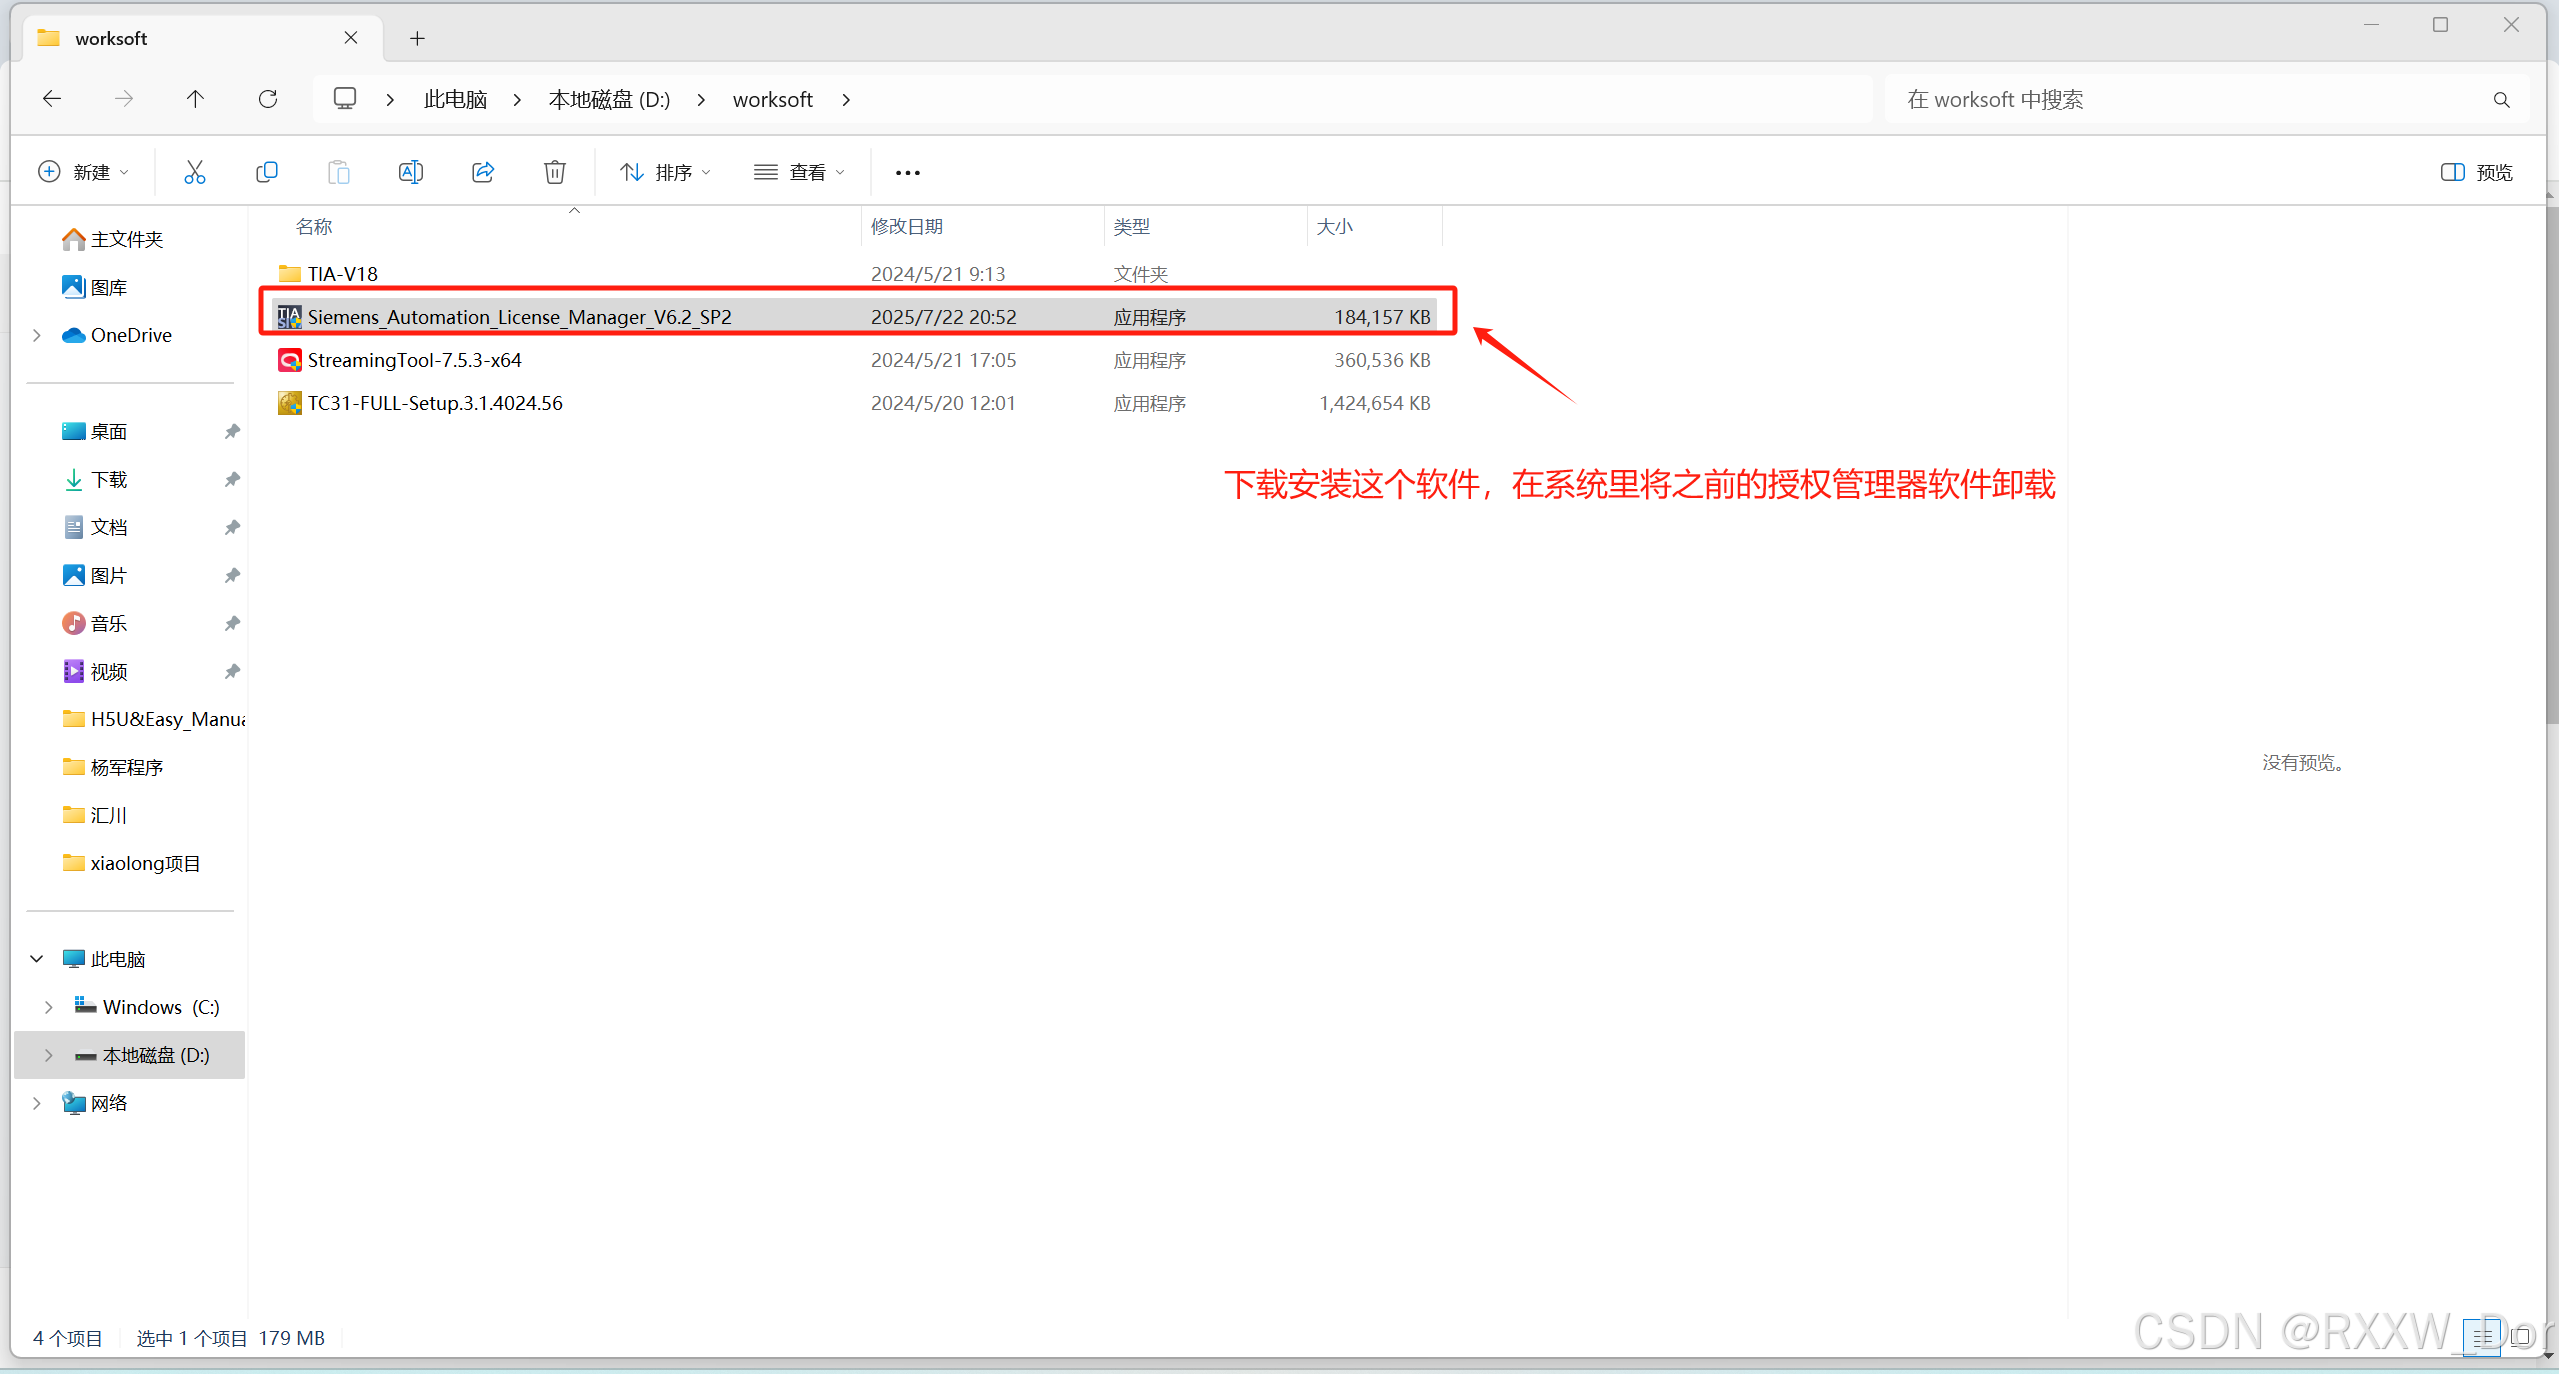Expand the Windows (C:) drive node
Image resolution: width=2559 pixels, height=1374 pixels.
pos(49,1007)
